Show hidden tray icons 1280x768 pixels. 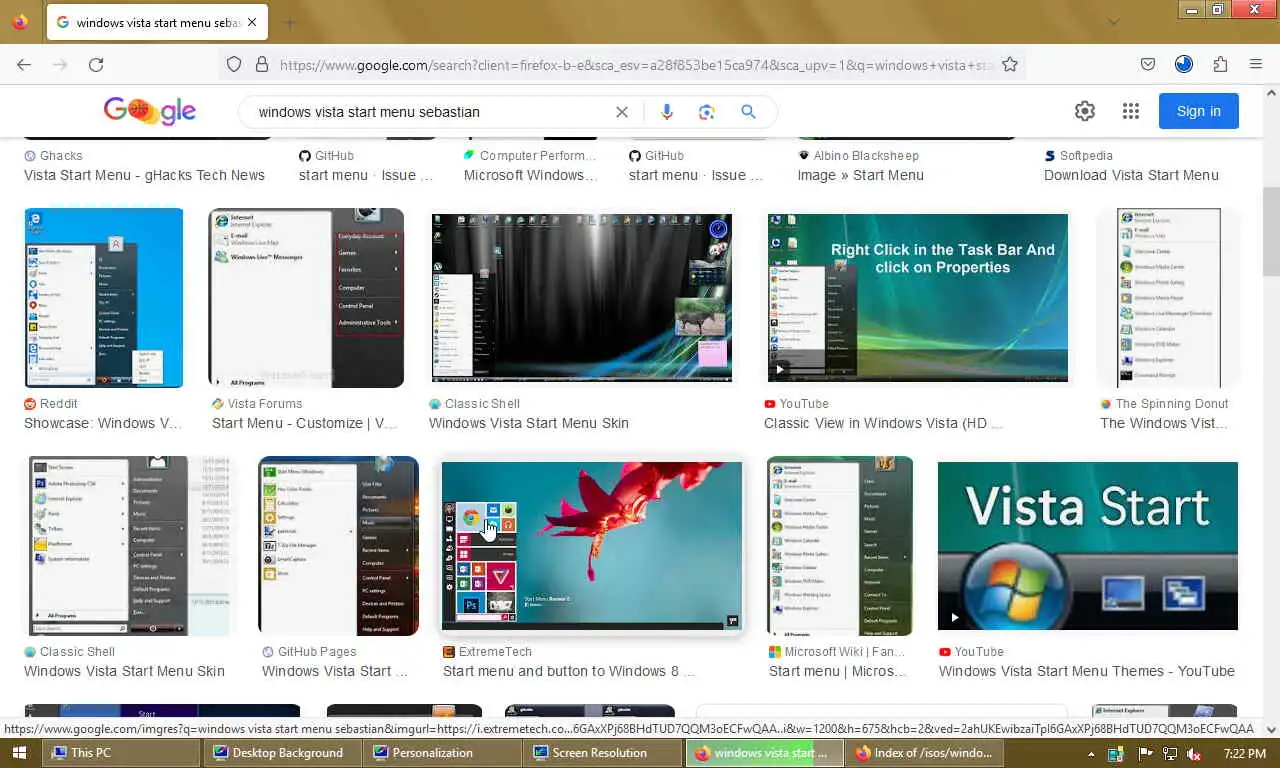pyautogui.click(x=1091, y=753)
